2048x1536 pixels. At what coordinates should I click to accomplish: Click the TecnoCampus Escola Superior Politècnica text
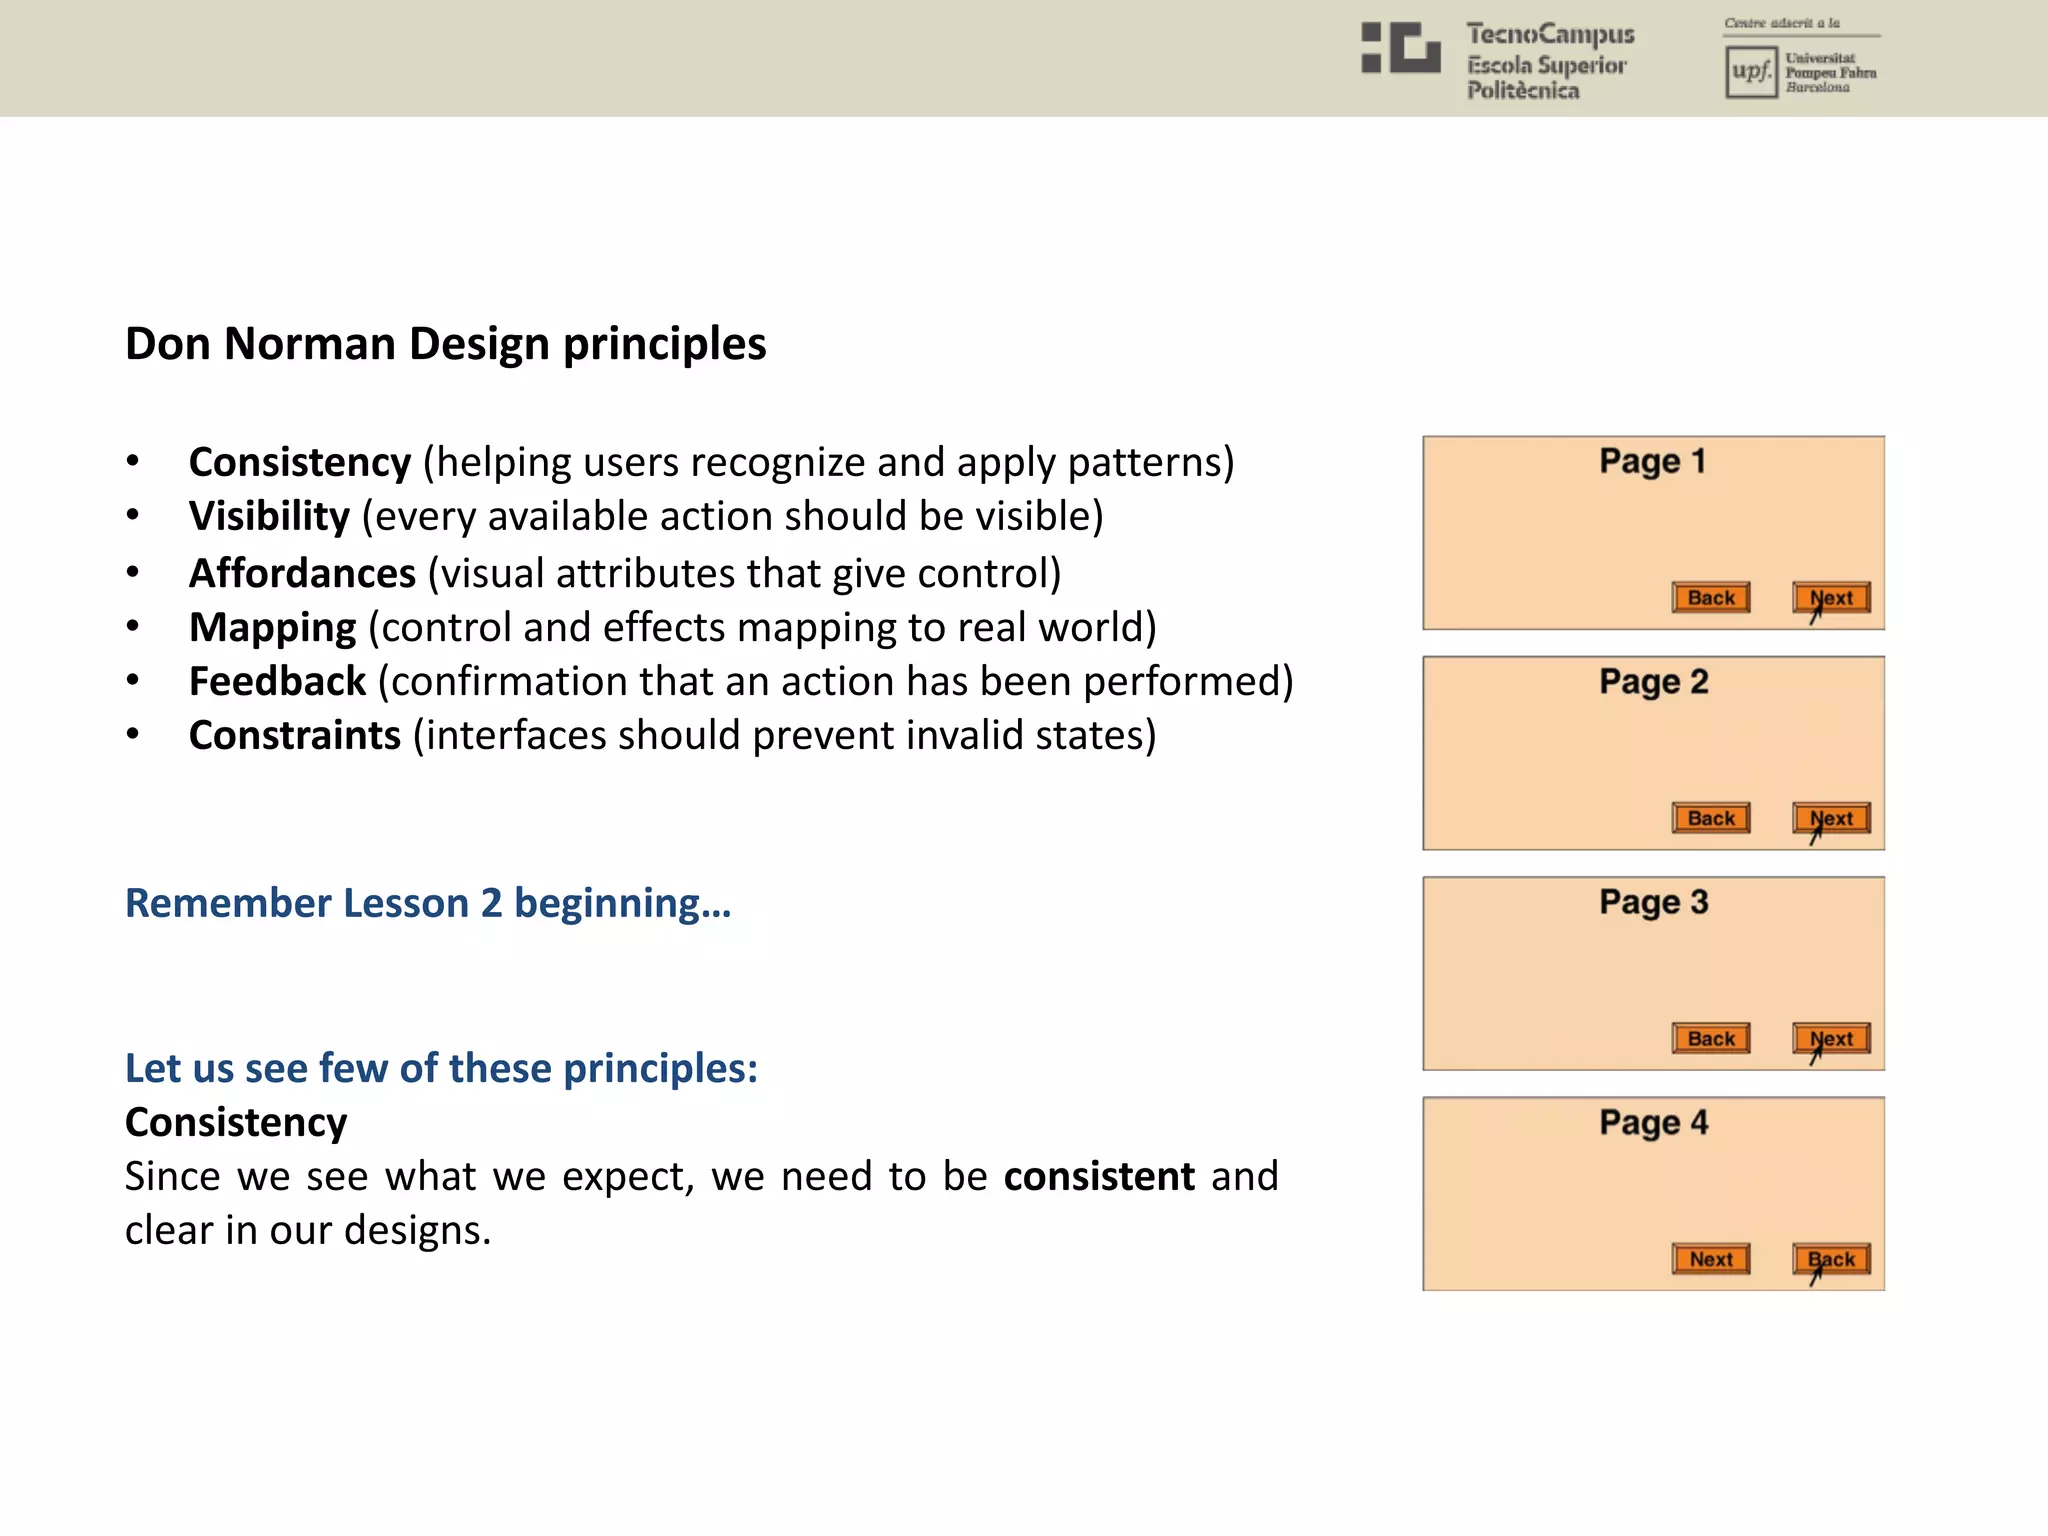[x=1549, y=62]
